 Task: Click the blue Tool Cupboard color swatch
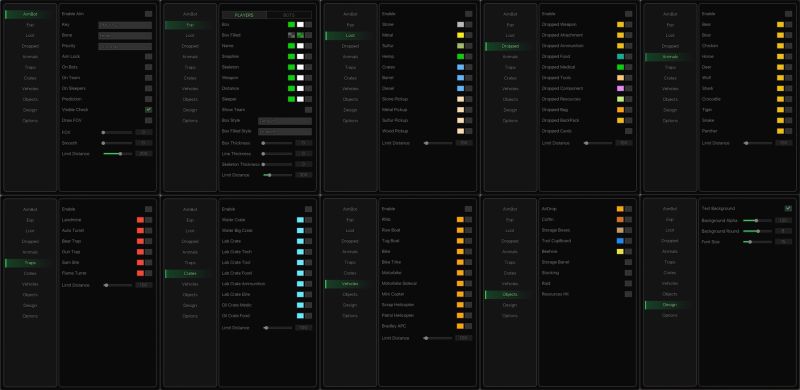click(620, 241)
